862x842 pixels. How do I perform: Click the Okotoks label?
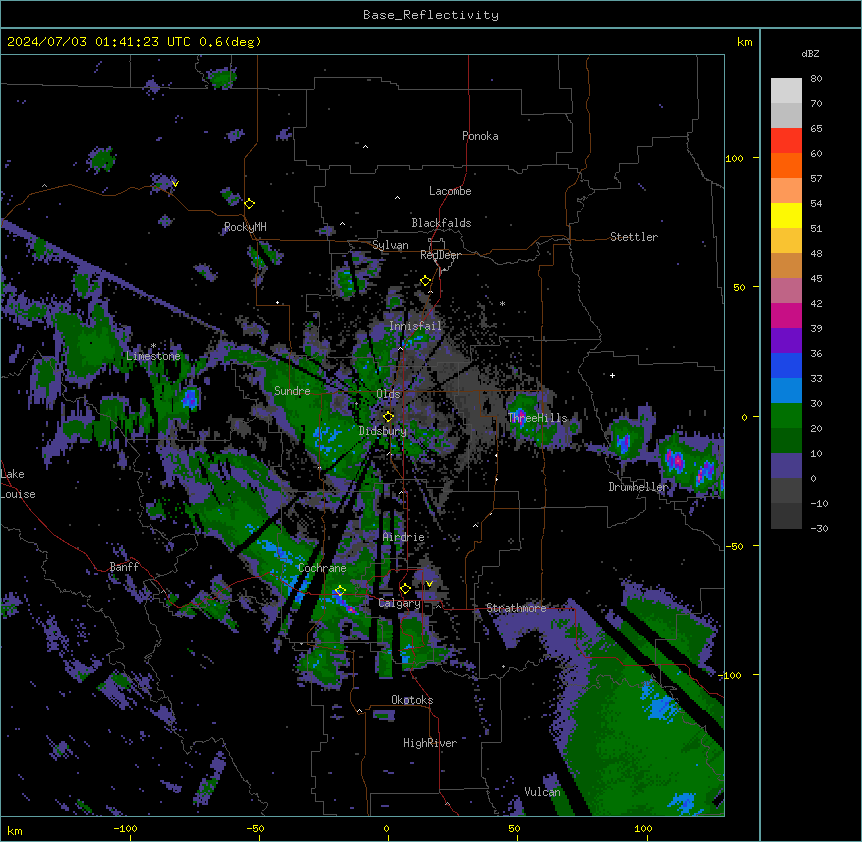[x=412, y=700]
